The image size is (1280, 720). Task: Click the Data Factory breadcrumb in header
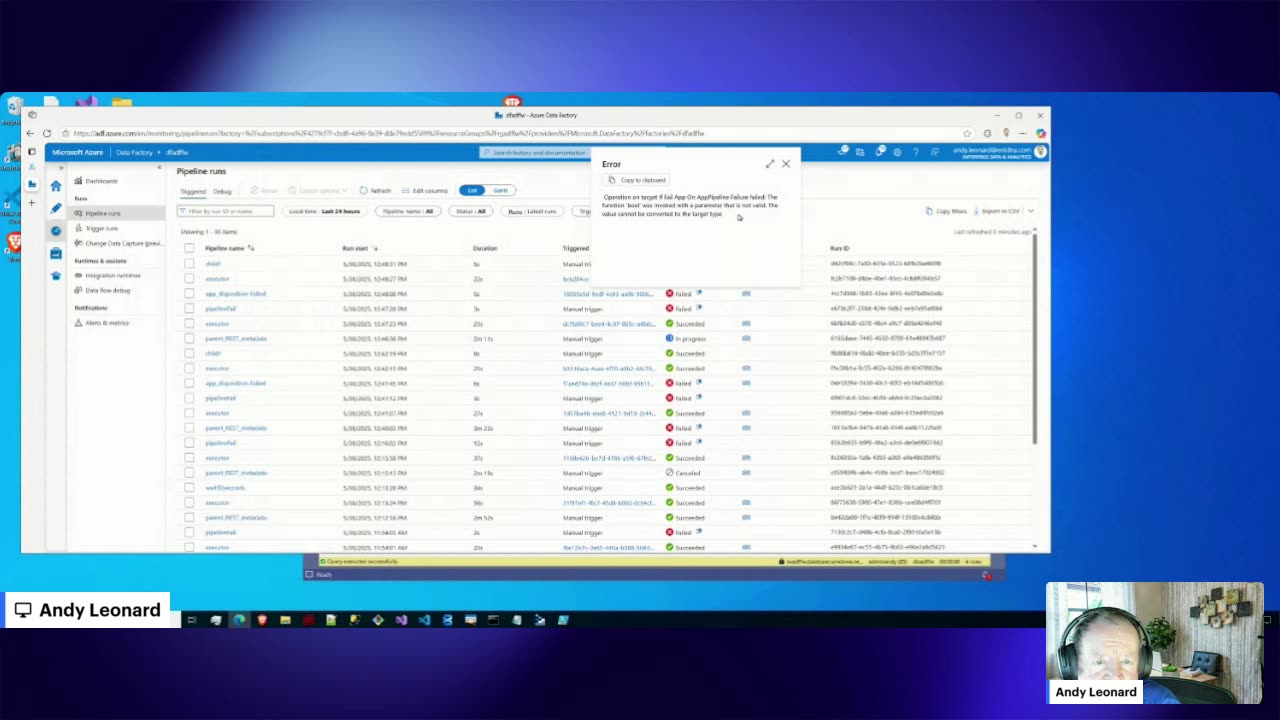(x=134, y=153)
